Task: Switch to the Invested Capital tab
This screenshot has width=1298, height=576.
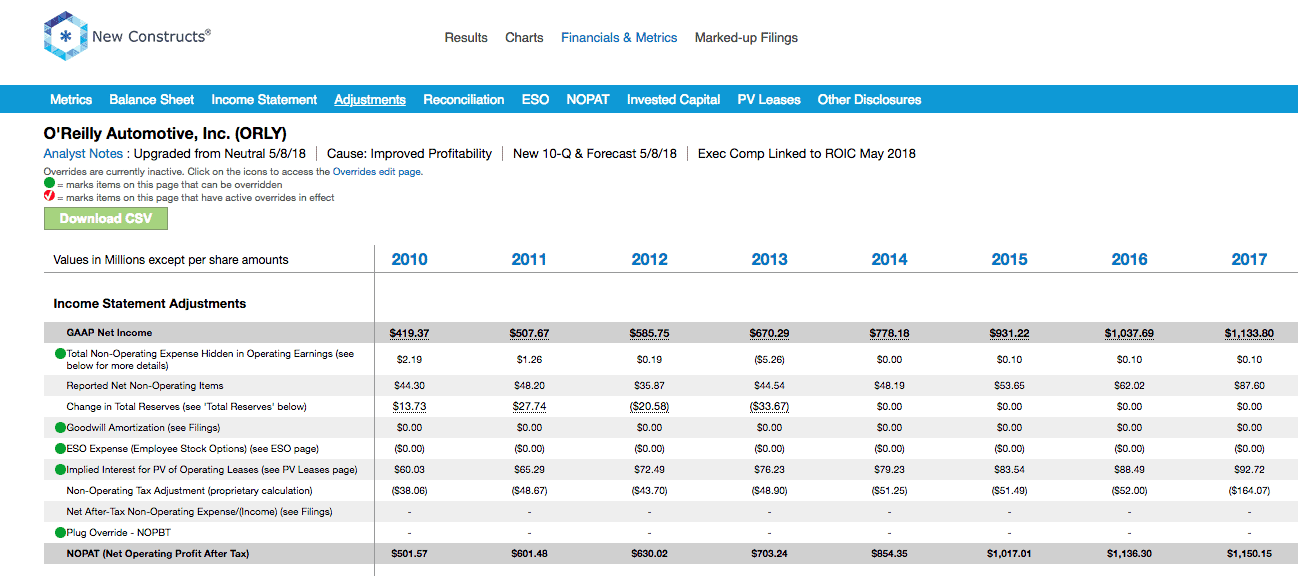Action: pyautogui.click(x=674, y=99)
